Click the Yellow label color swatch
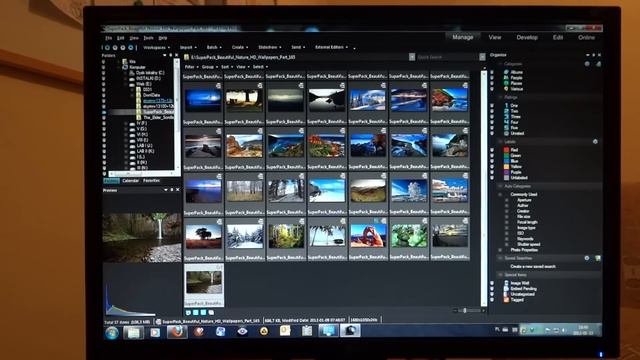Screen dimensions: 640x360 [506, 167]
